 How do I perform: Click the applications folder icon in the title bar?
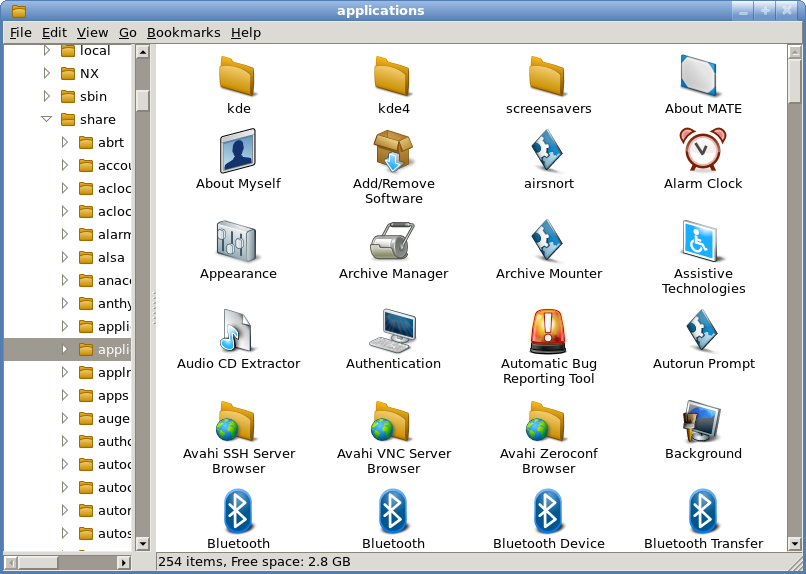[x=18, y=10]
